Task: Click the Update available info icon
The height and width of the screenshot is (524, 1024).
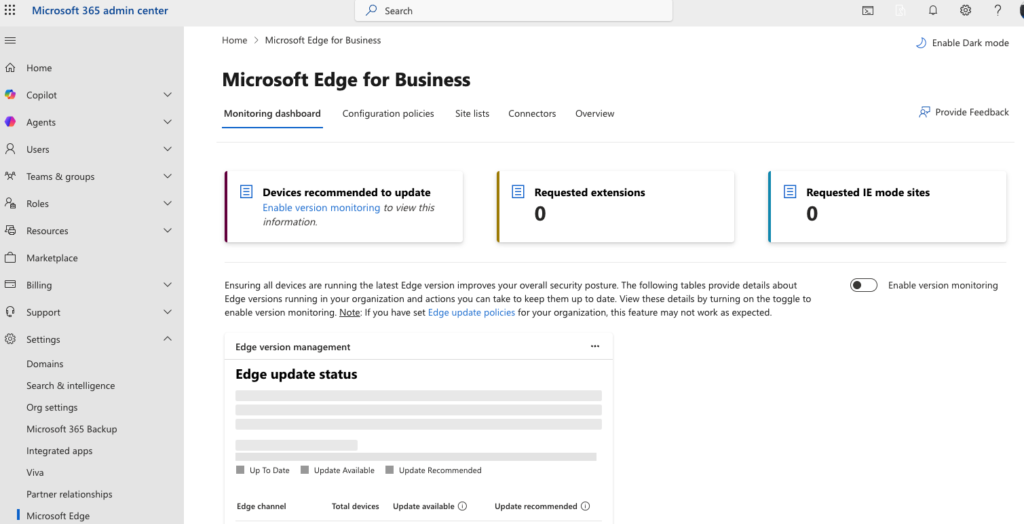Action: tap(462, 506)
